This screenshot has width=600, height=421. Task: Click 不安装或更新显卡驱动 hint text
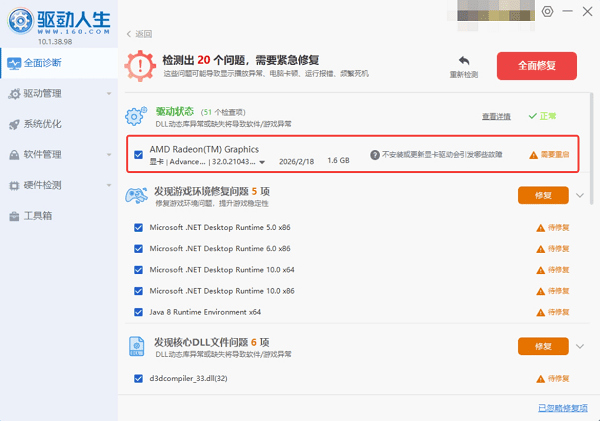(x=442, y=155)
